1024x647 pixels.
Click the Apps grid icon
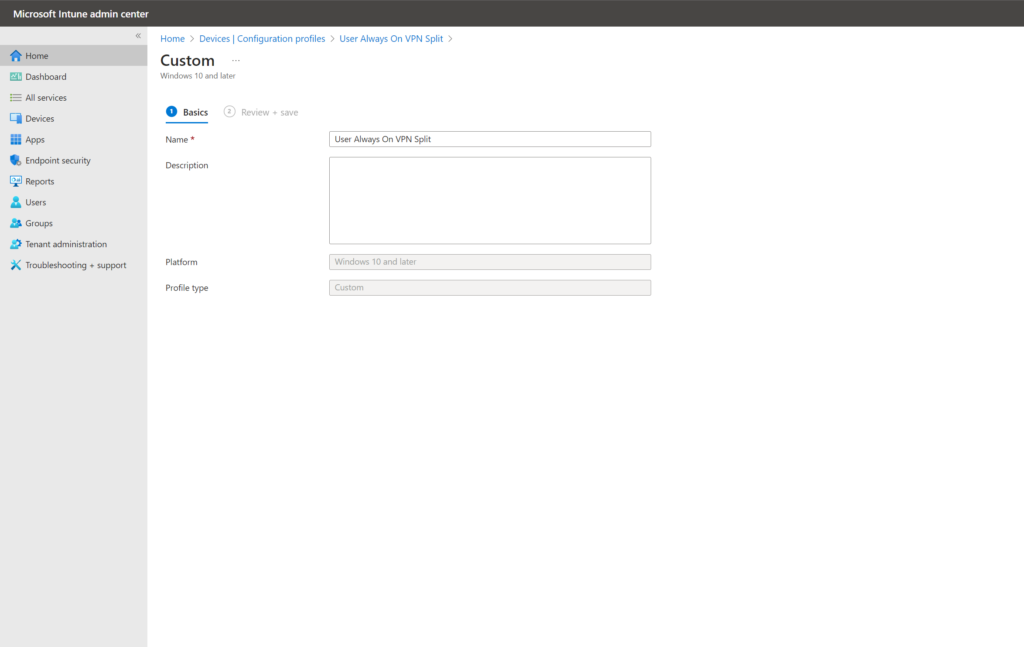[x=16, y=139]
